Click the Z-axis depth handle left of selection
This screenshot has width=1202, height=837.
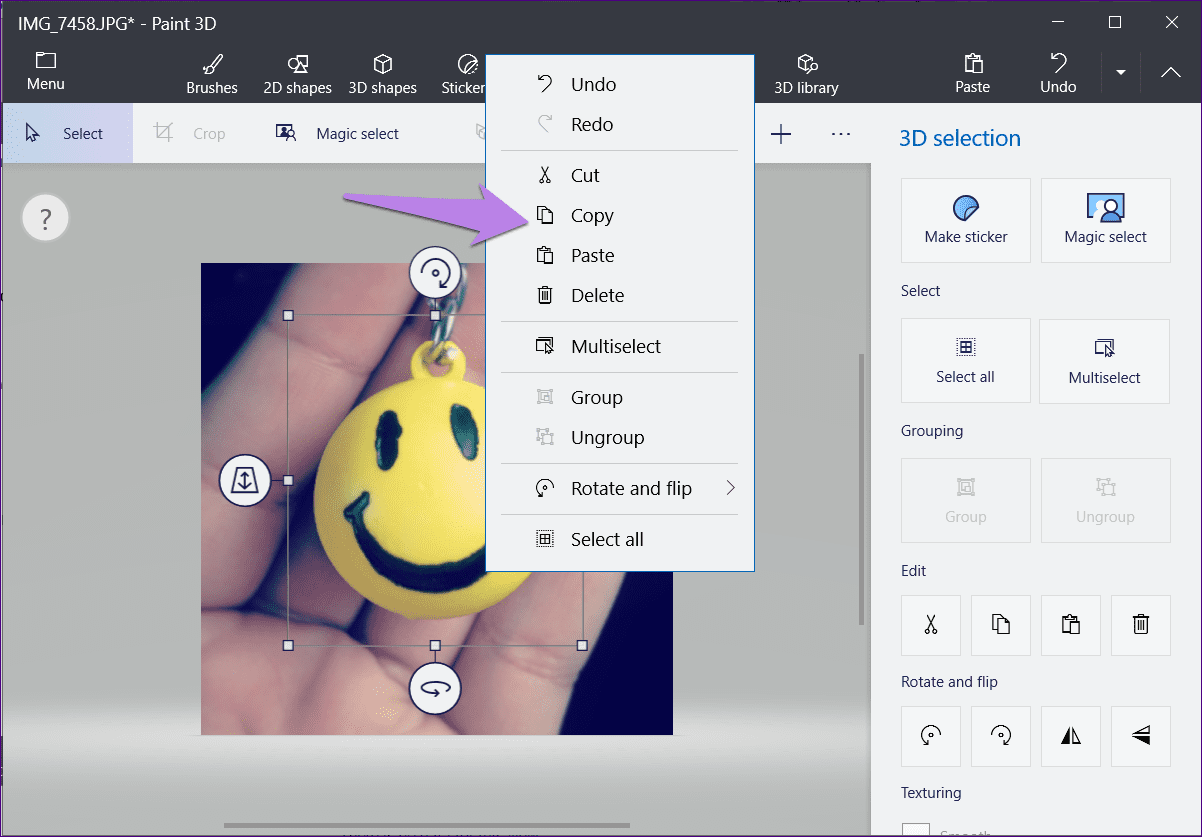click(245, 480)
